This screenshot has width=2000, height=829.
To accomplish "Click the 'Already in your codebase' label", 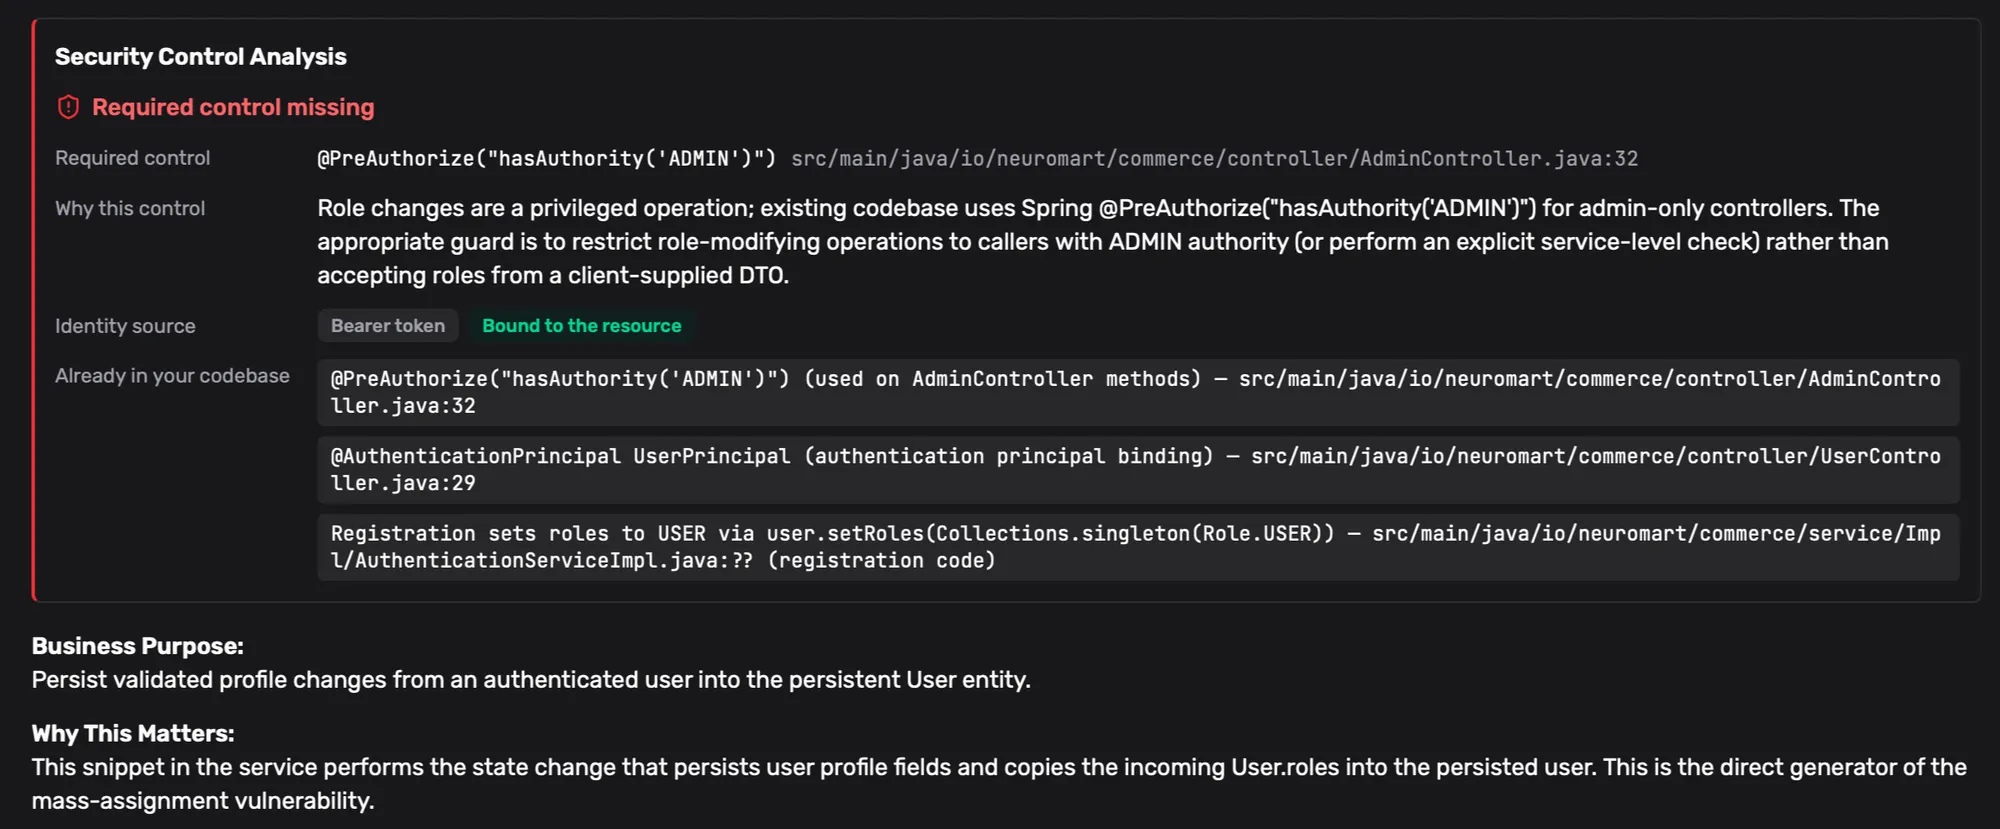I will [172, 376].
